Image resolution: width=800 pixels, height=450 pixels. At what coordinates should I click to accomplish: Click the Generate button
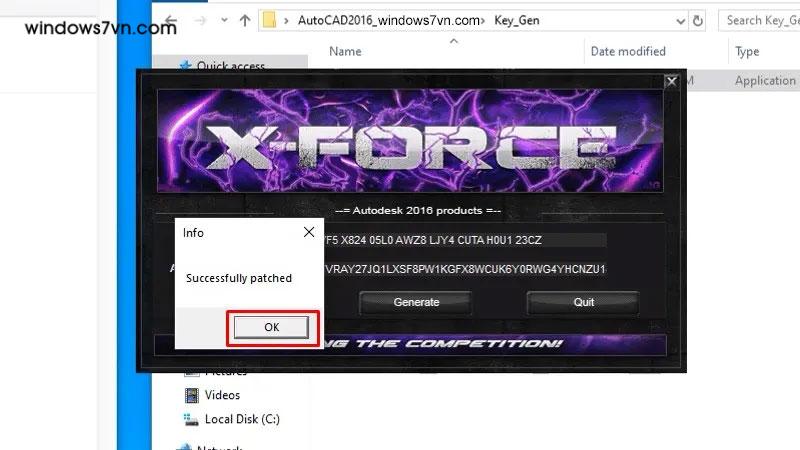tap(416, 302)
